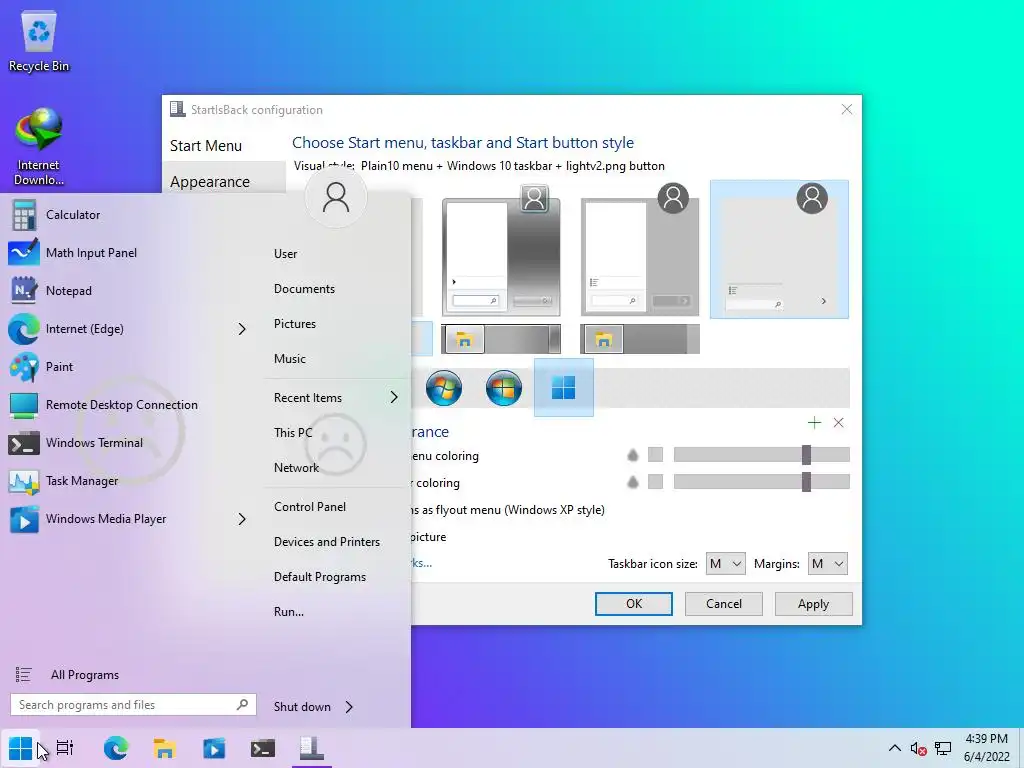This screenshot has width=1024, height=768.
Task: Open the Terminal taskbar icon
Action: (263, 748)
